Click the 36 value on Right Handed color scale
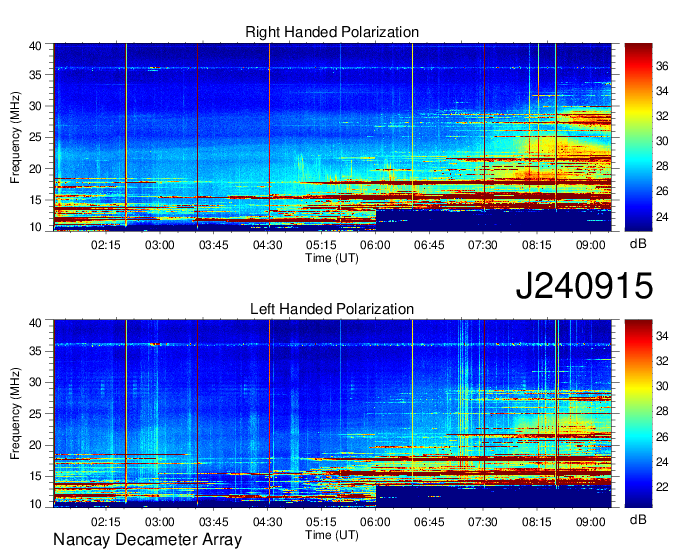The height and width of the screenshot is (552, 680). pos(662,66)
